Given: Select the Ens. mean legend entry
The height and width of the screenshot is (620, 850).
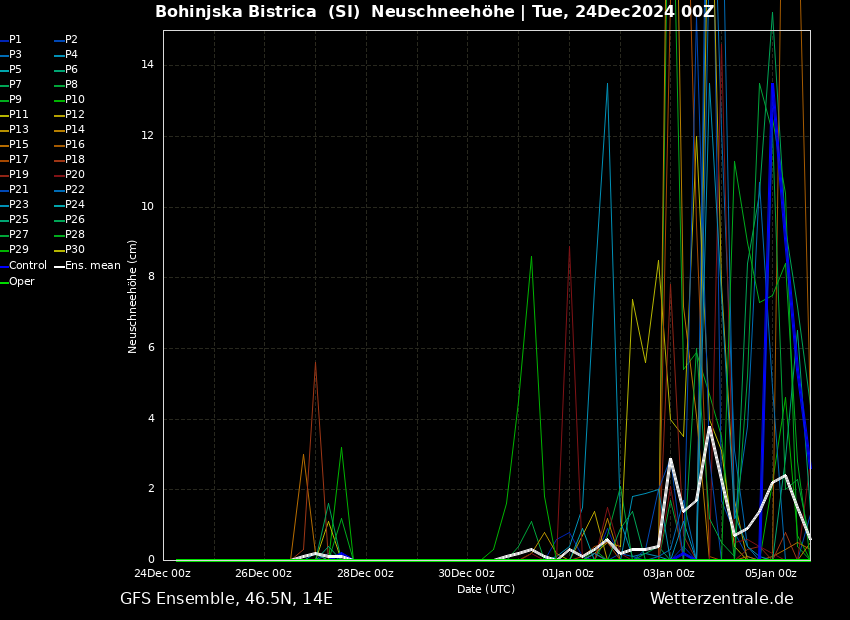Looking at the screenshot, I should (92, 266).
